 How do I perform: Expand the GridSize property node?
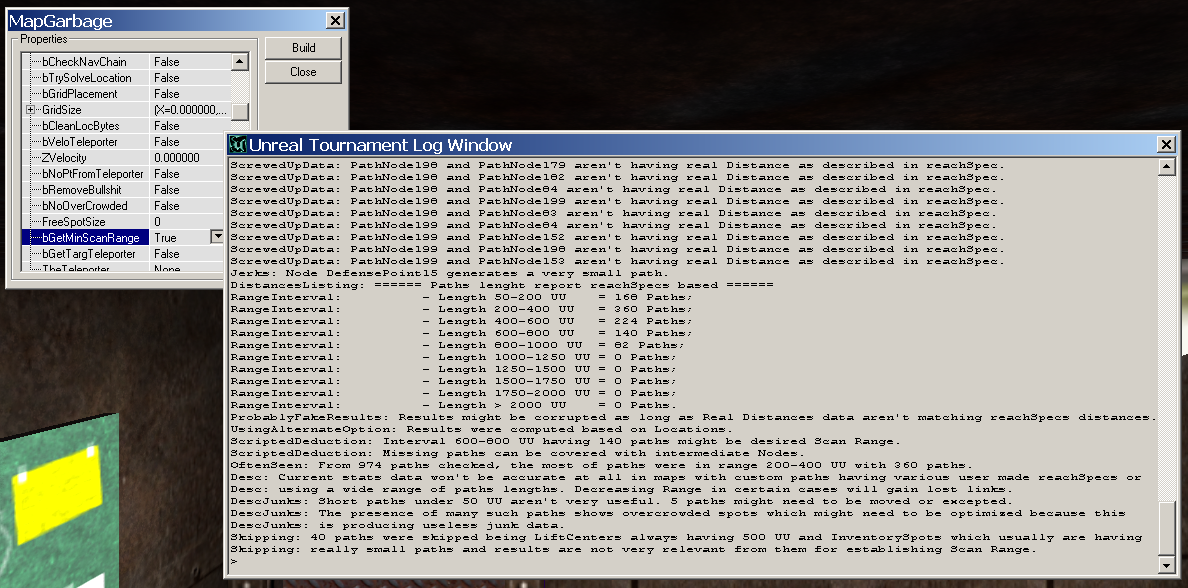[x=31, y=110]
